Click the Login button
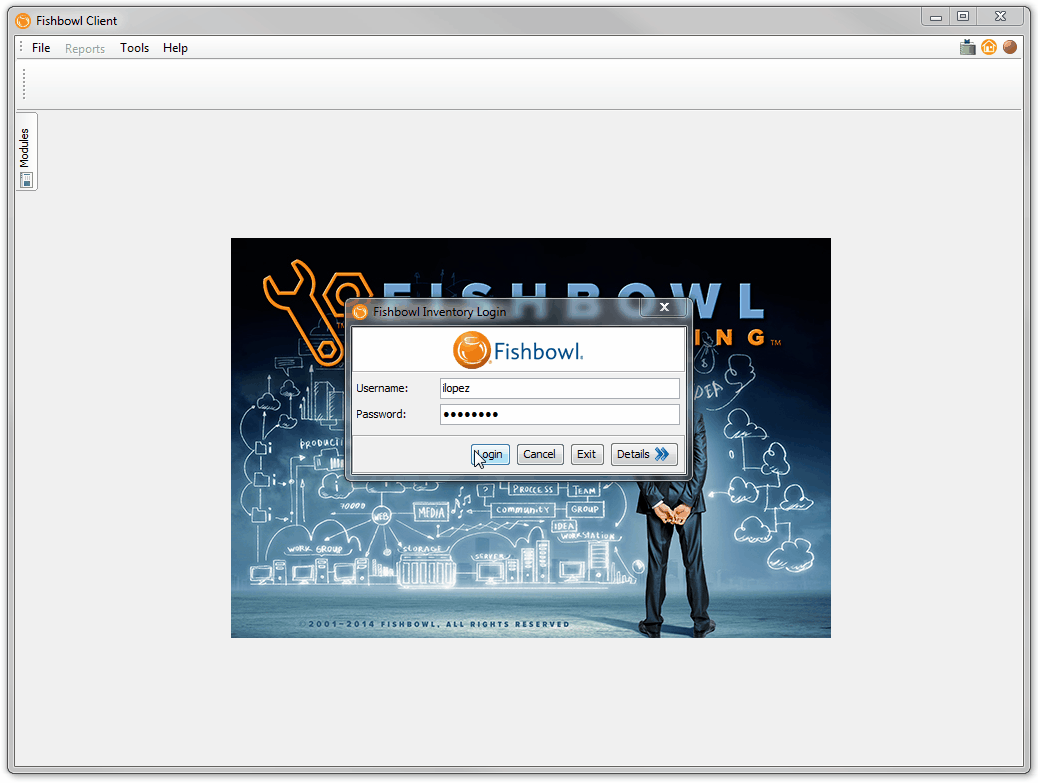Screen dimensions: 1038x783 [490, 454]
